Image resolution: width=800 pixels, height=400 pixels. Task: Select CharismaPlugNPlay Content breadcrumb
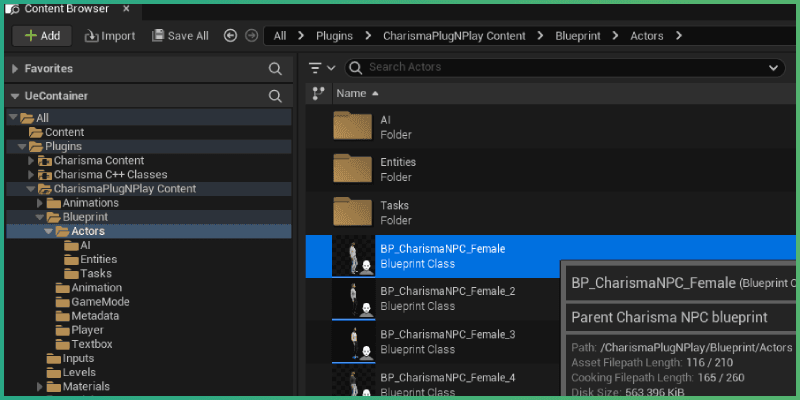(454, 36)
